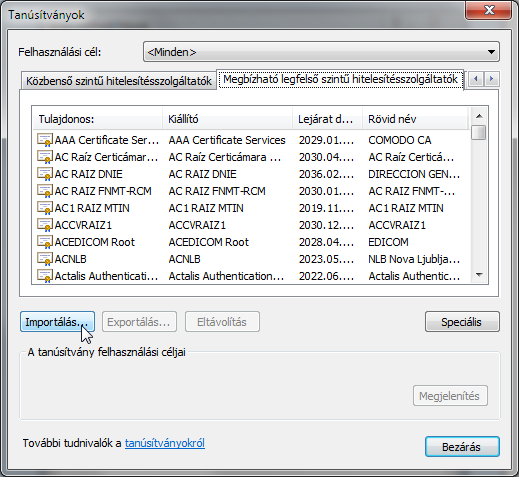This screenshot has width=519, height=477.
Task: Select the AC RAIZ DNIE certificate icon
Action: (x=45, y=174)
